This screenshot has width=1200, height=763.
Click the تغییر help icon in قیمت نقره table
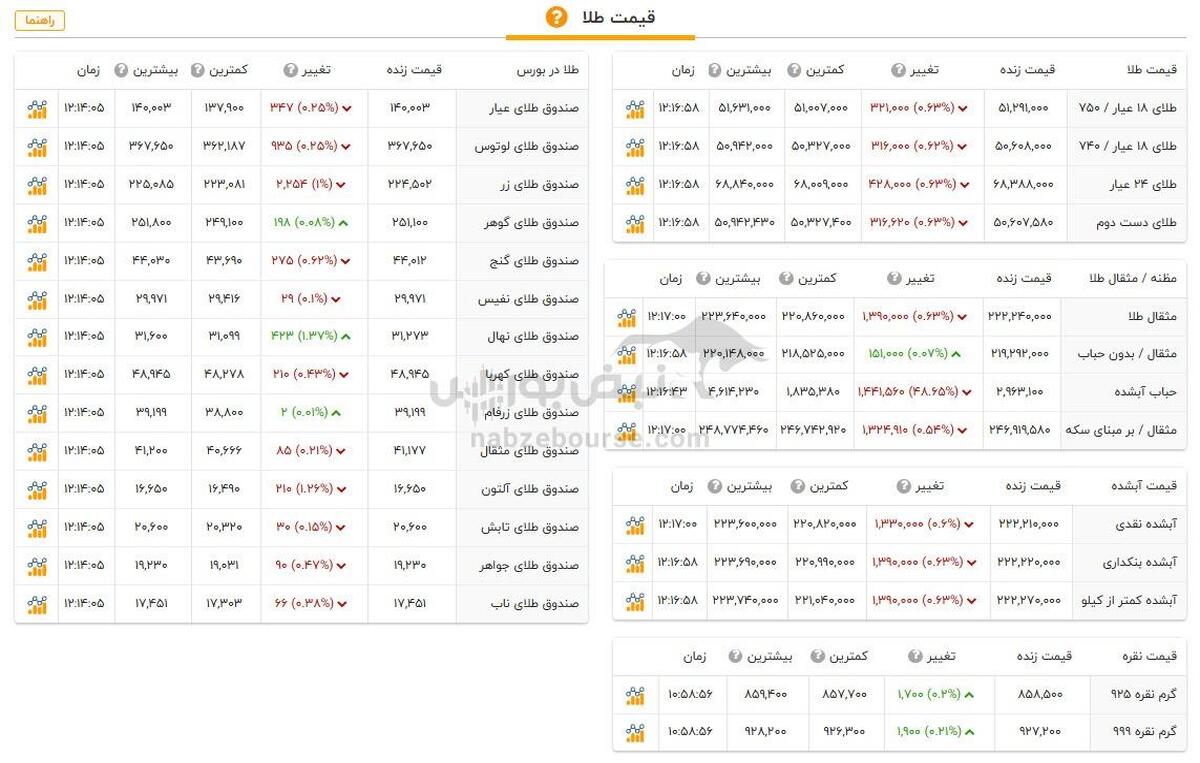click(x=915, y=657)
